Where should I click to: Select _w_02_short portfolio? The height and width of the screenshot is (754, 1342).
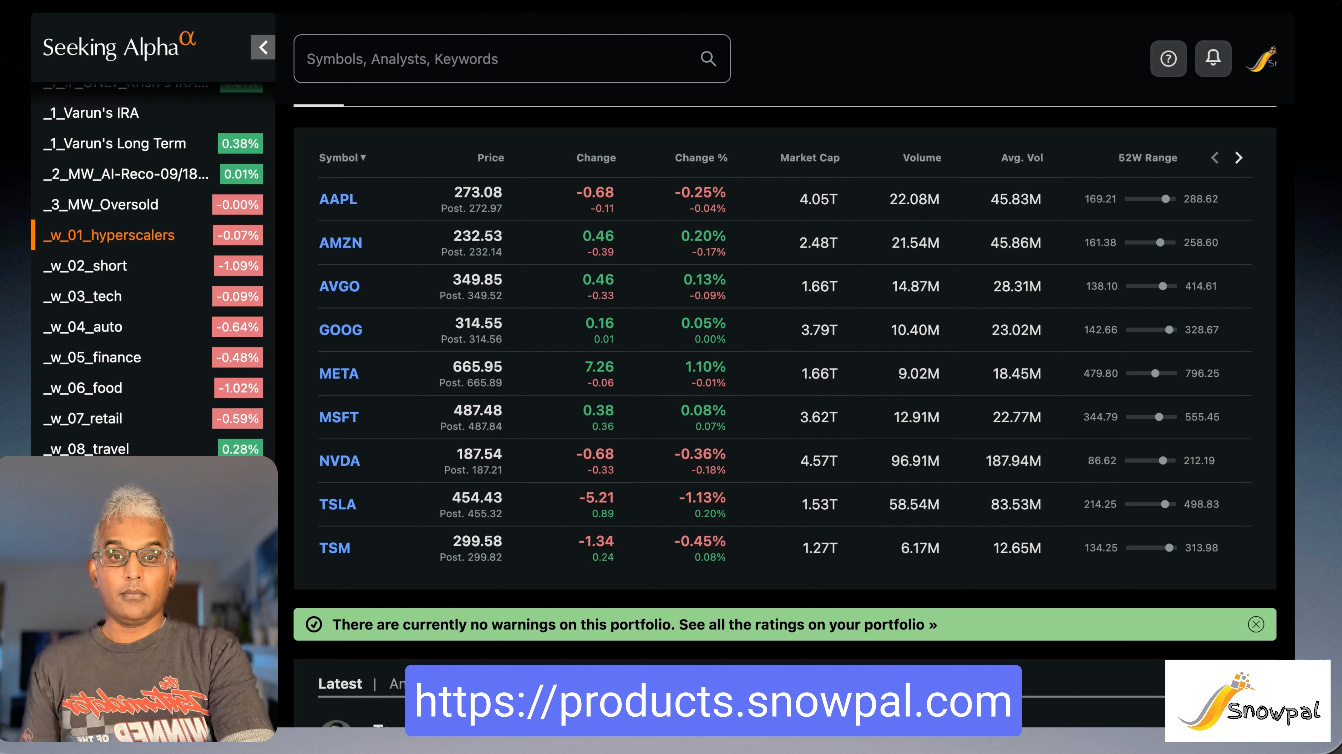pyautogui.click(x=84, y=266)
